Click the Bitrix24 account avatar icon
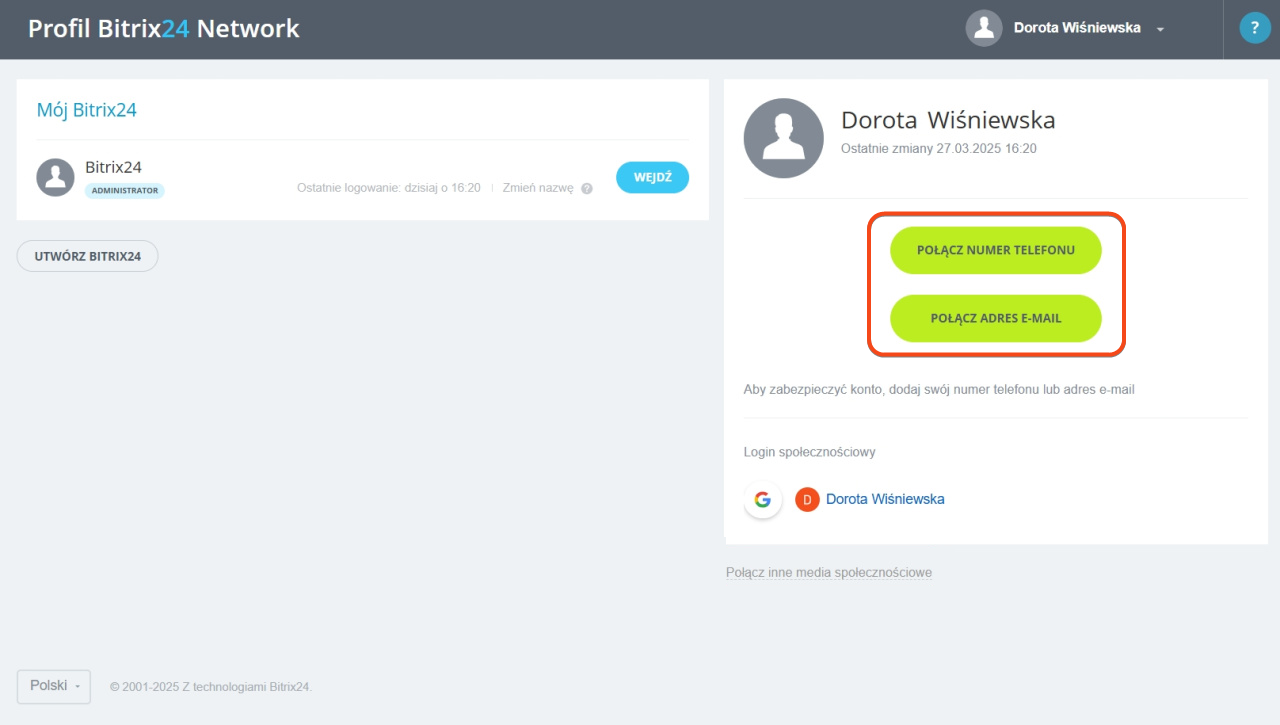Screen dimensions: 1280x725 pyautogui.click(x=55, y=177)
